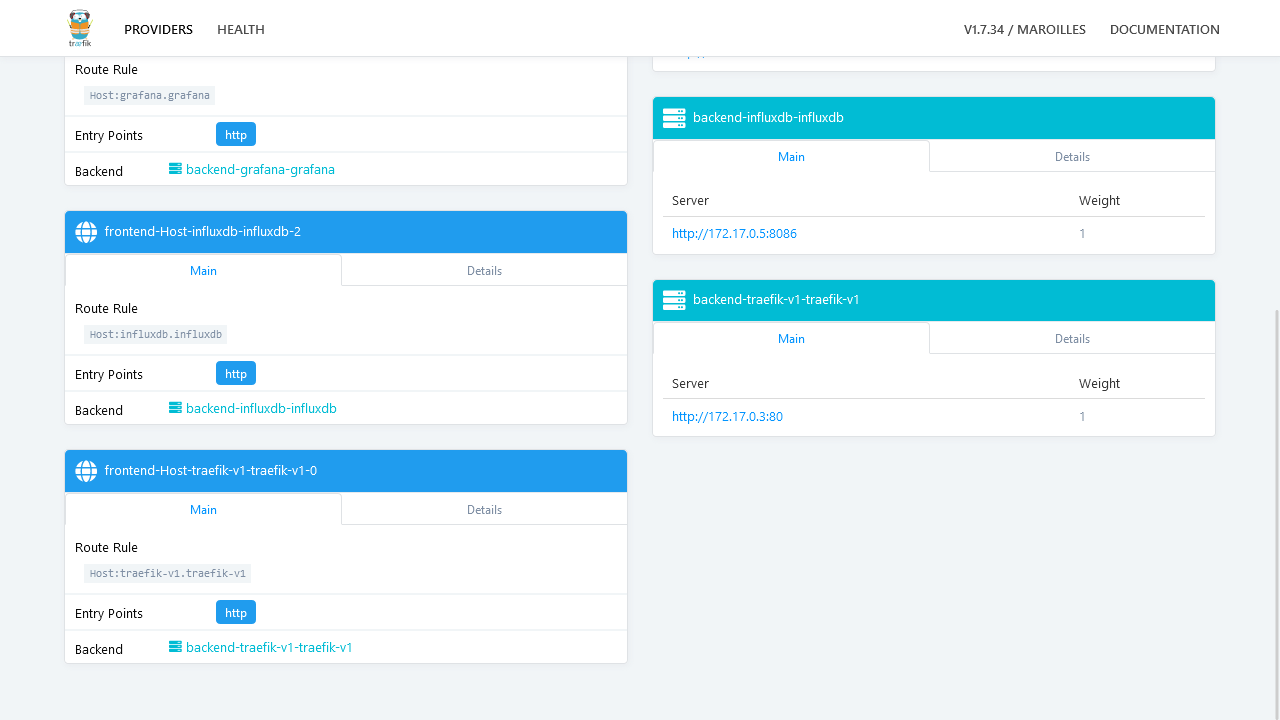Click server icon in backend-influxdb-influxdb header

(x=674, y=118)
